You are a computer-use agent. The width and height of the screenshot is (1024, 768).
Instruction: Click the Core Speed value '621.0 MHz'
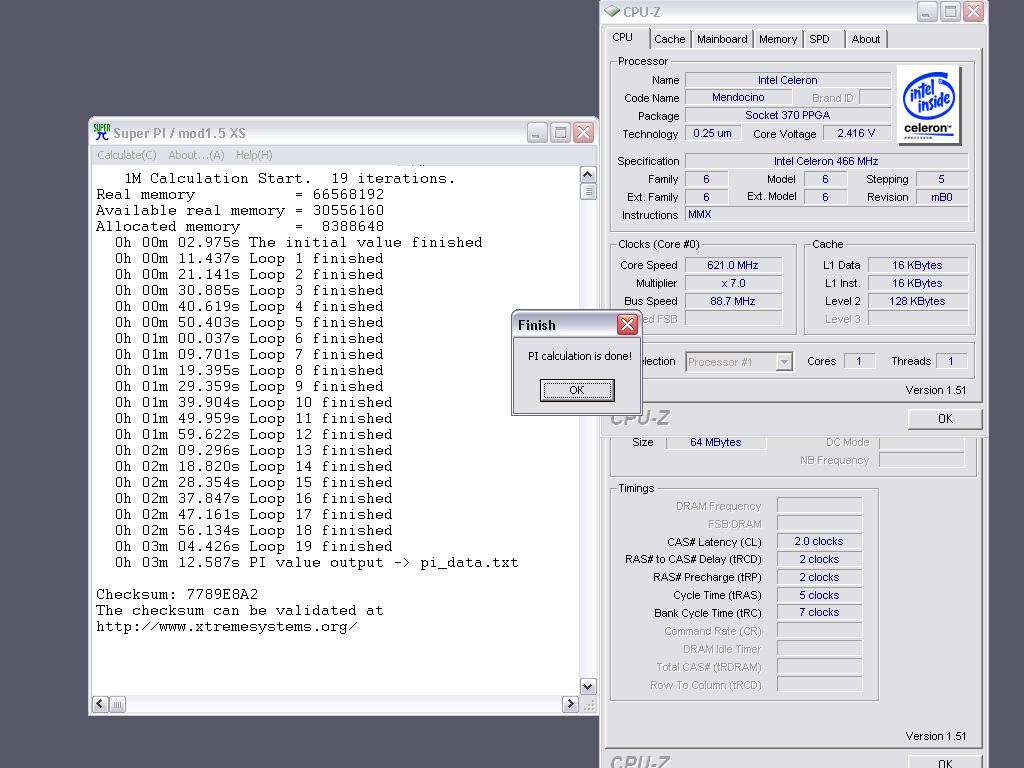point(733,265)
